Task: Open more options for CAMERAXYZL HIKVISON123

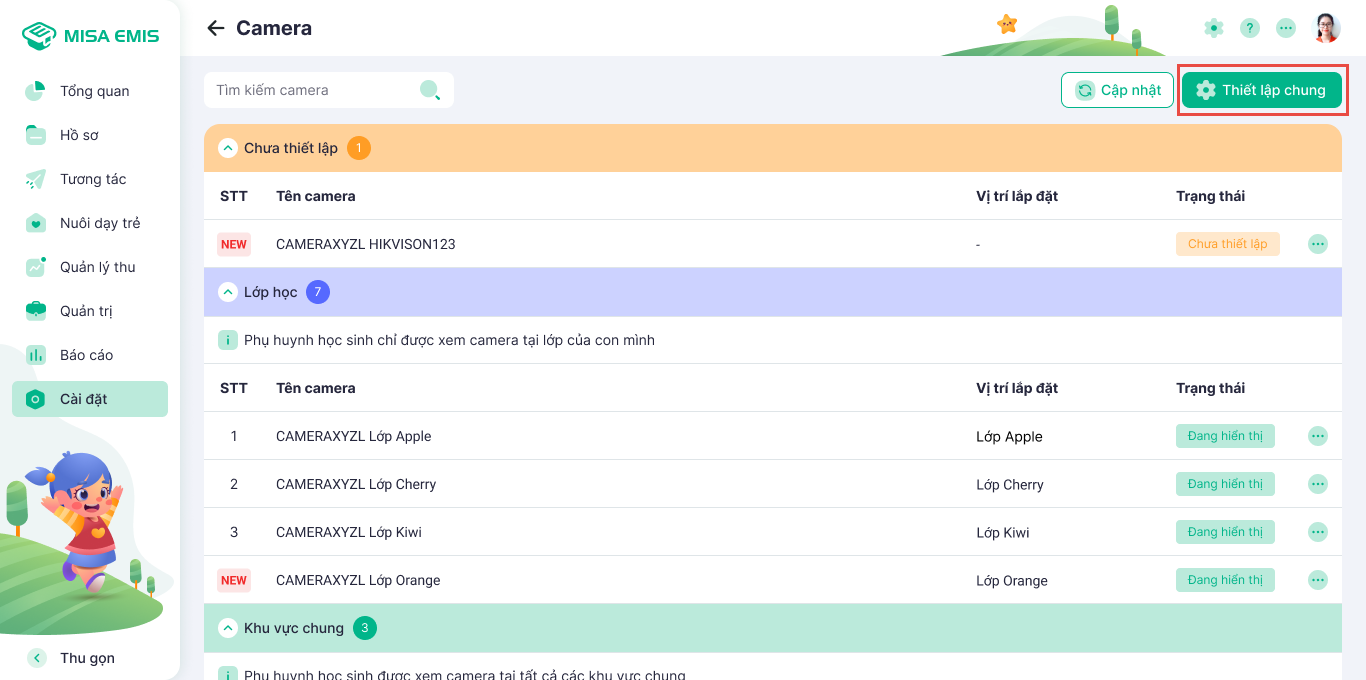Action: point(1318,244)
